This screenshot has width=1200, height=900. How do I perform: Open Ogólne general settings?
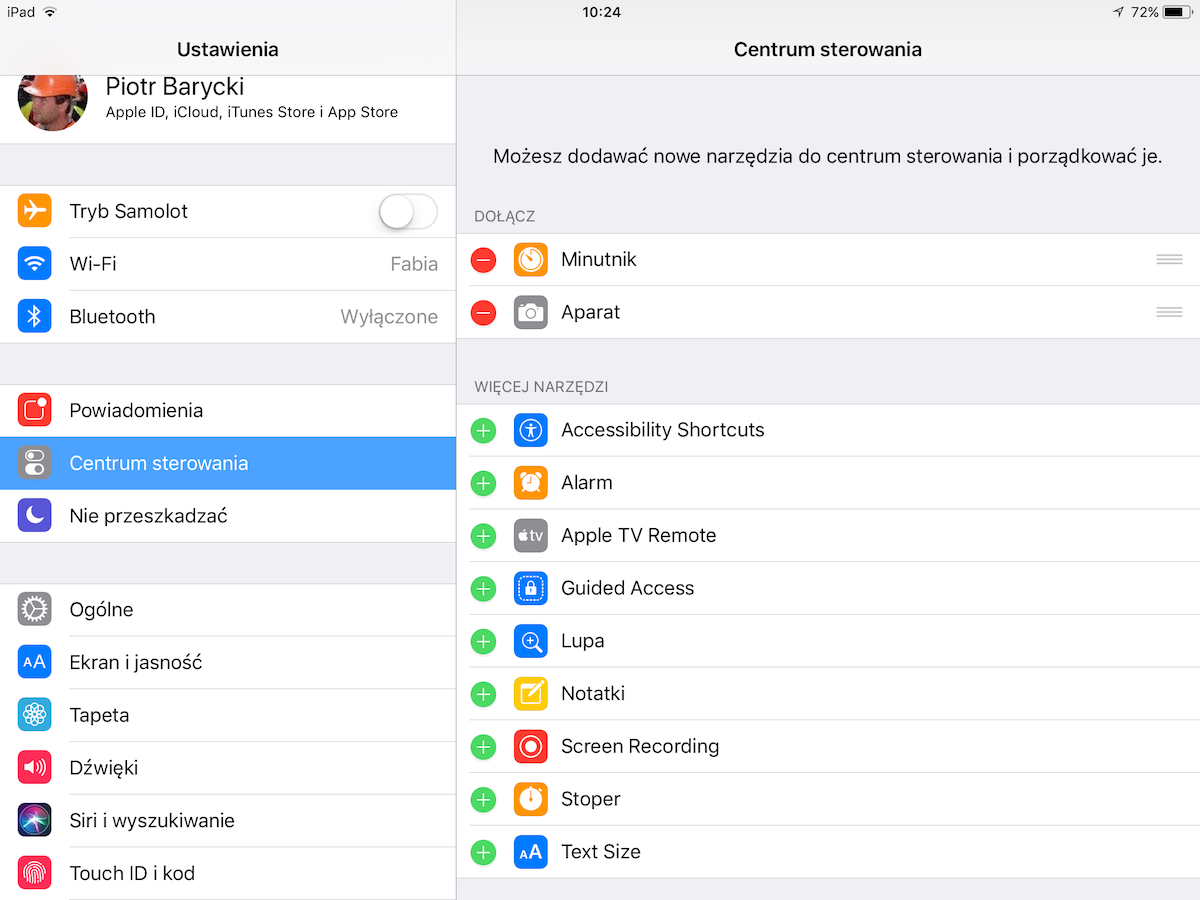click(x=228, y=609)
